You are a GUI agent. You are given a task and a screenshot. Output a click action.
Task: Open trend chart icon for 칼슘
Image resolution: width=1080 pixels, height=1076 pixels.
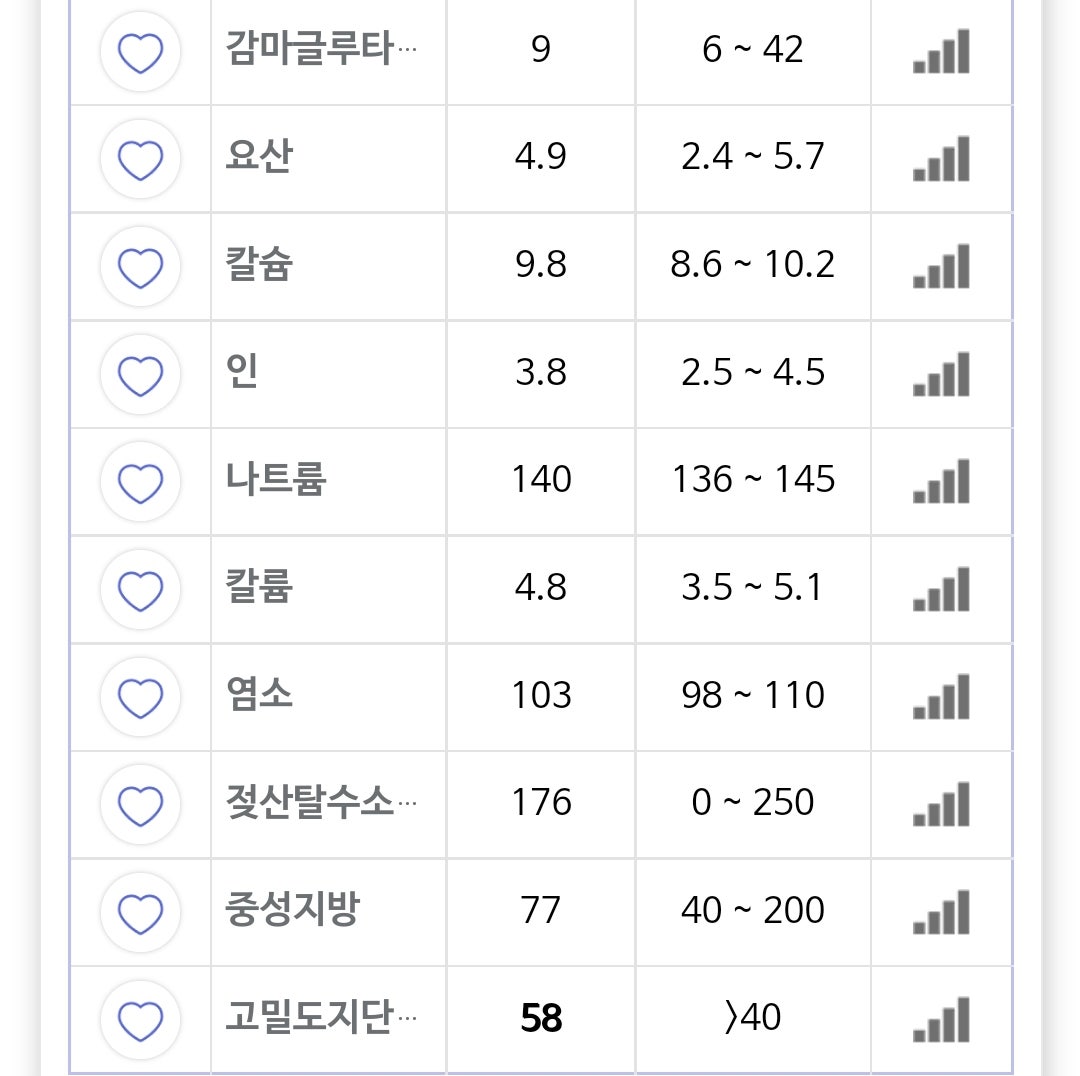point(941,266)
